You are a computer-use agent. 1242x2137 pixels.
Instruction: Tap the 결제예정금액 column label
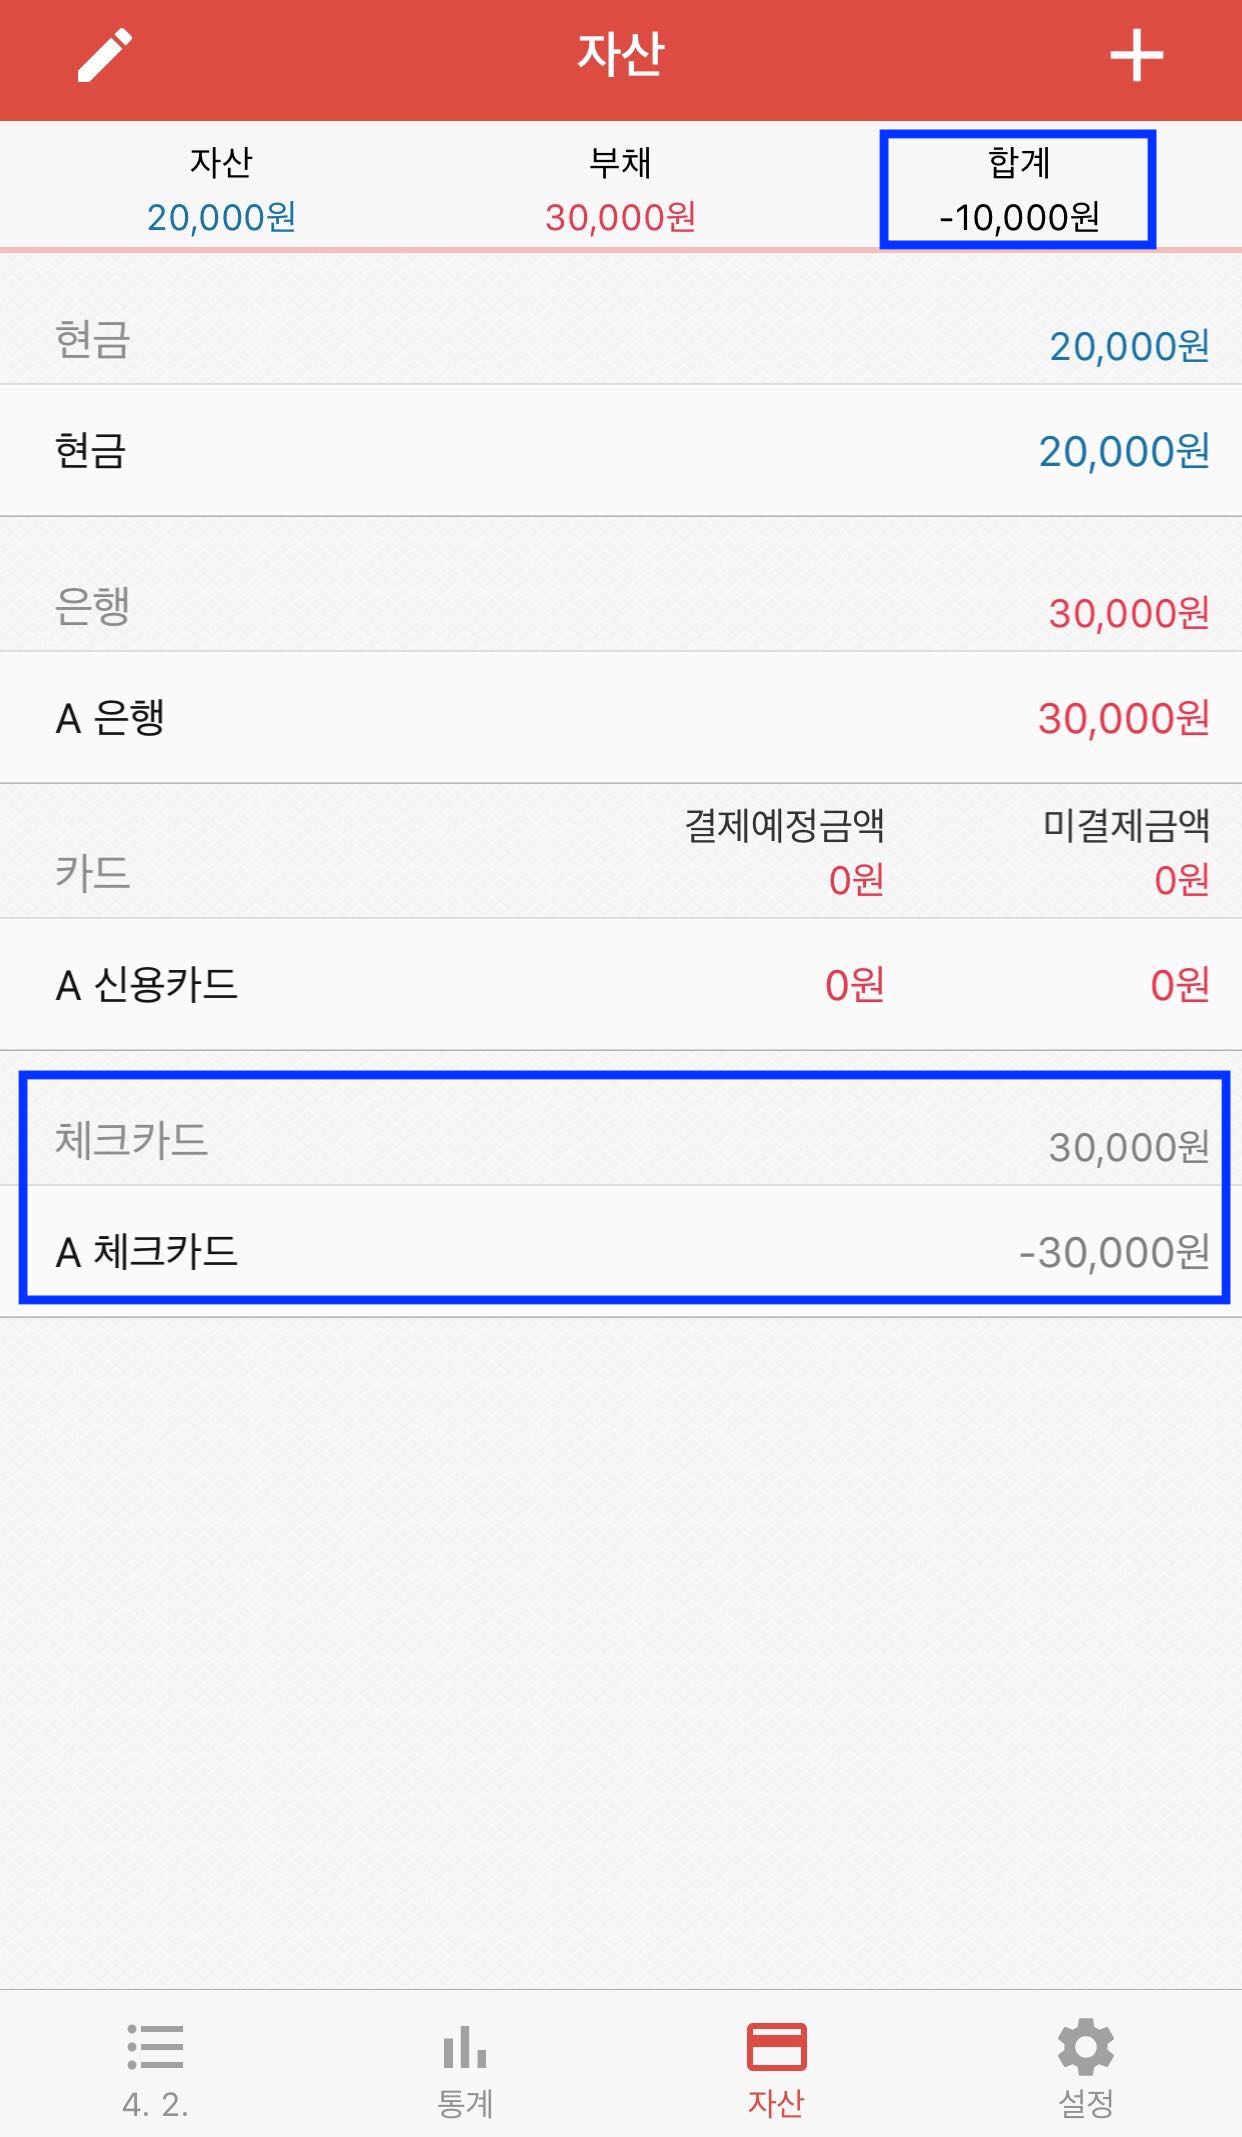(784, 826)
